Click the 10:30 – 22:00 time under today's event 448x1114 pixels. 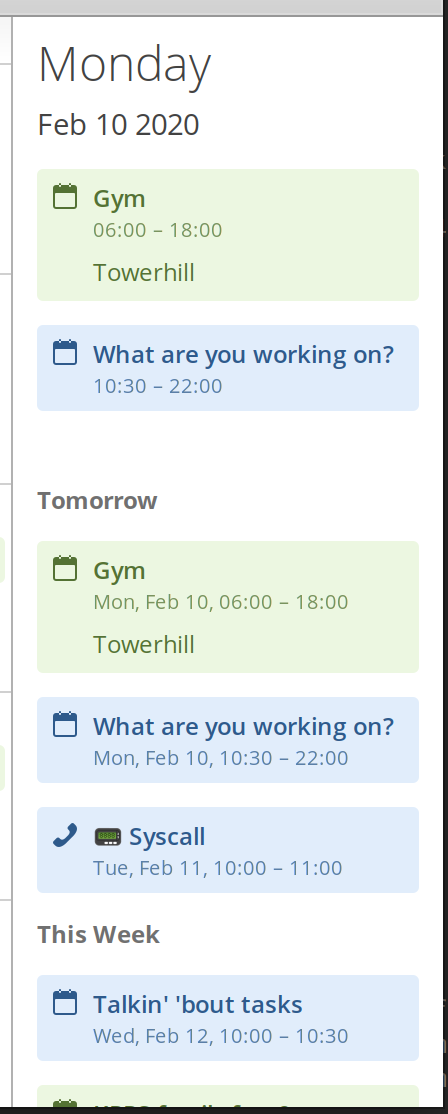158,386
